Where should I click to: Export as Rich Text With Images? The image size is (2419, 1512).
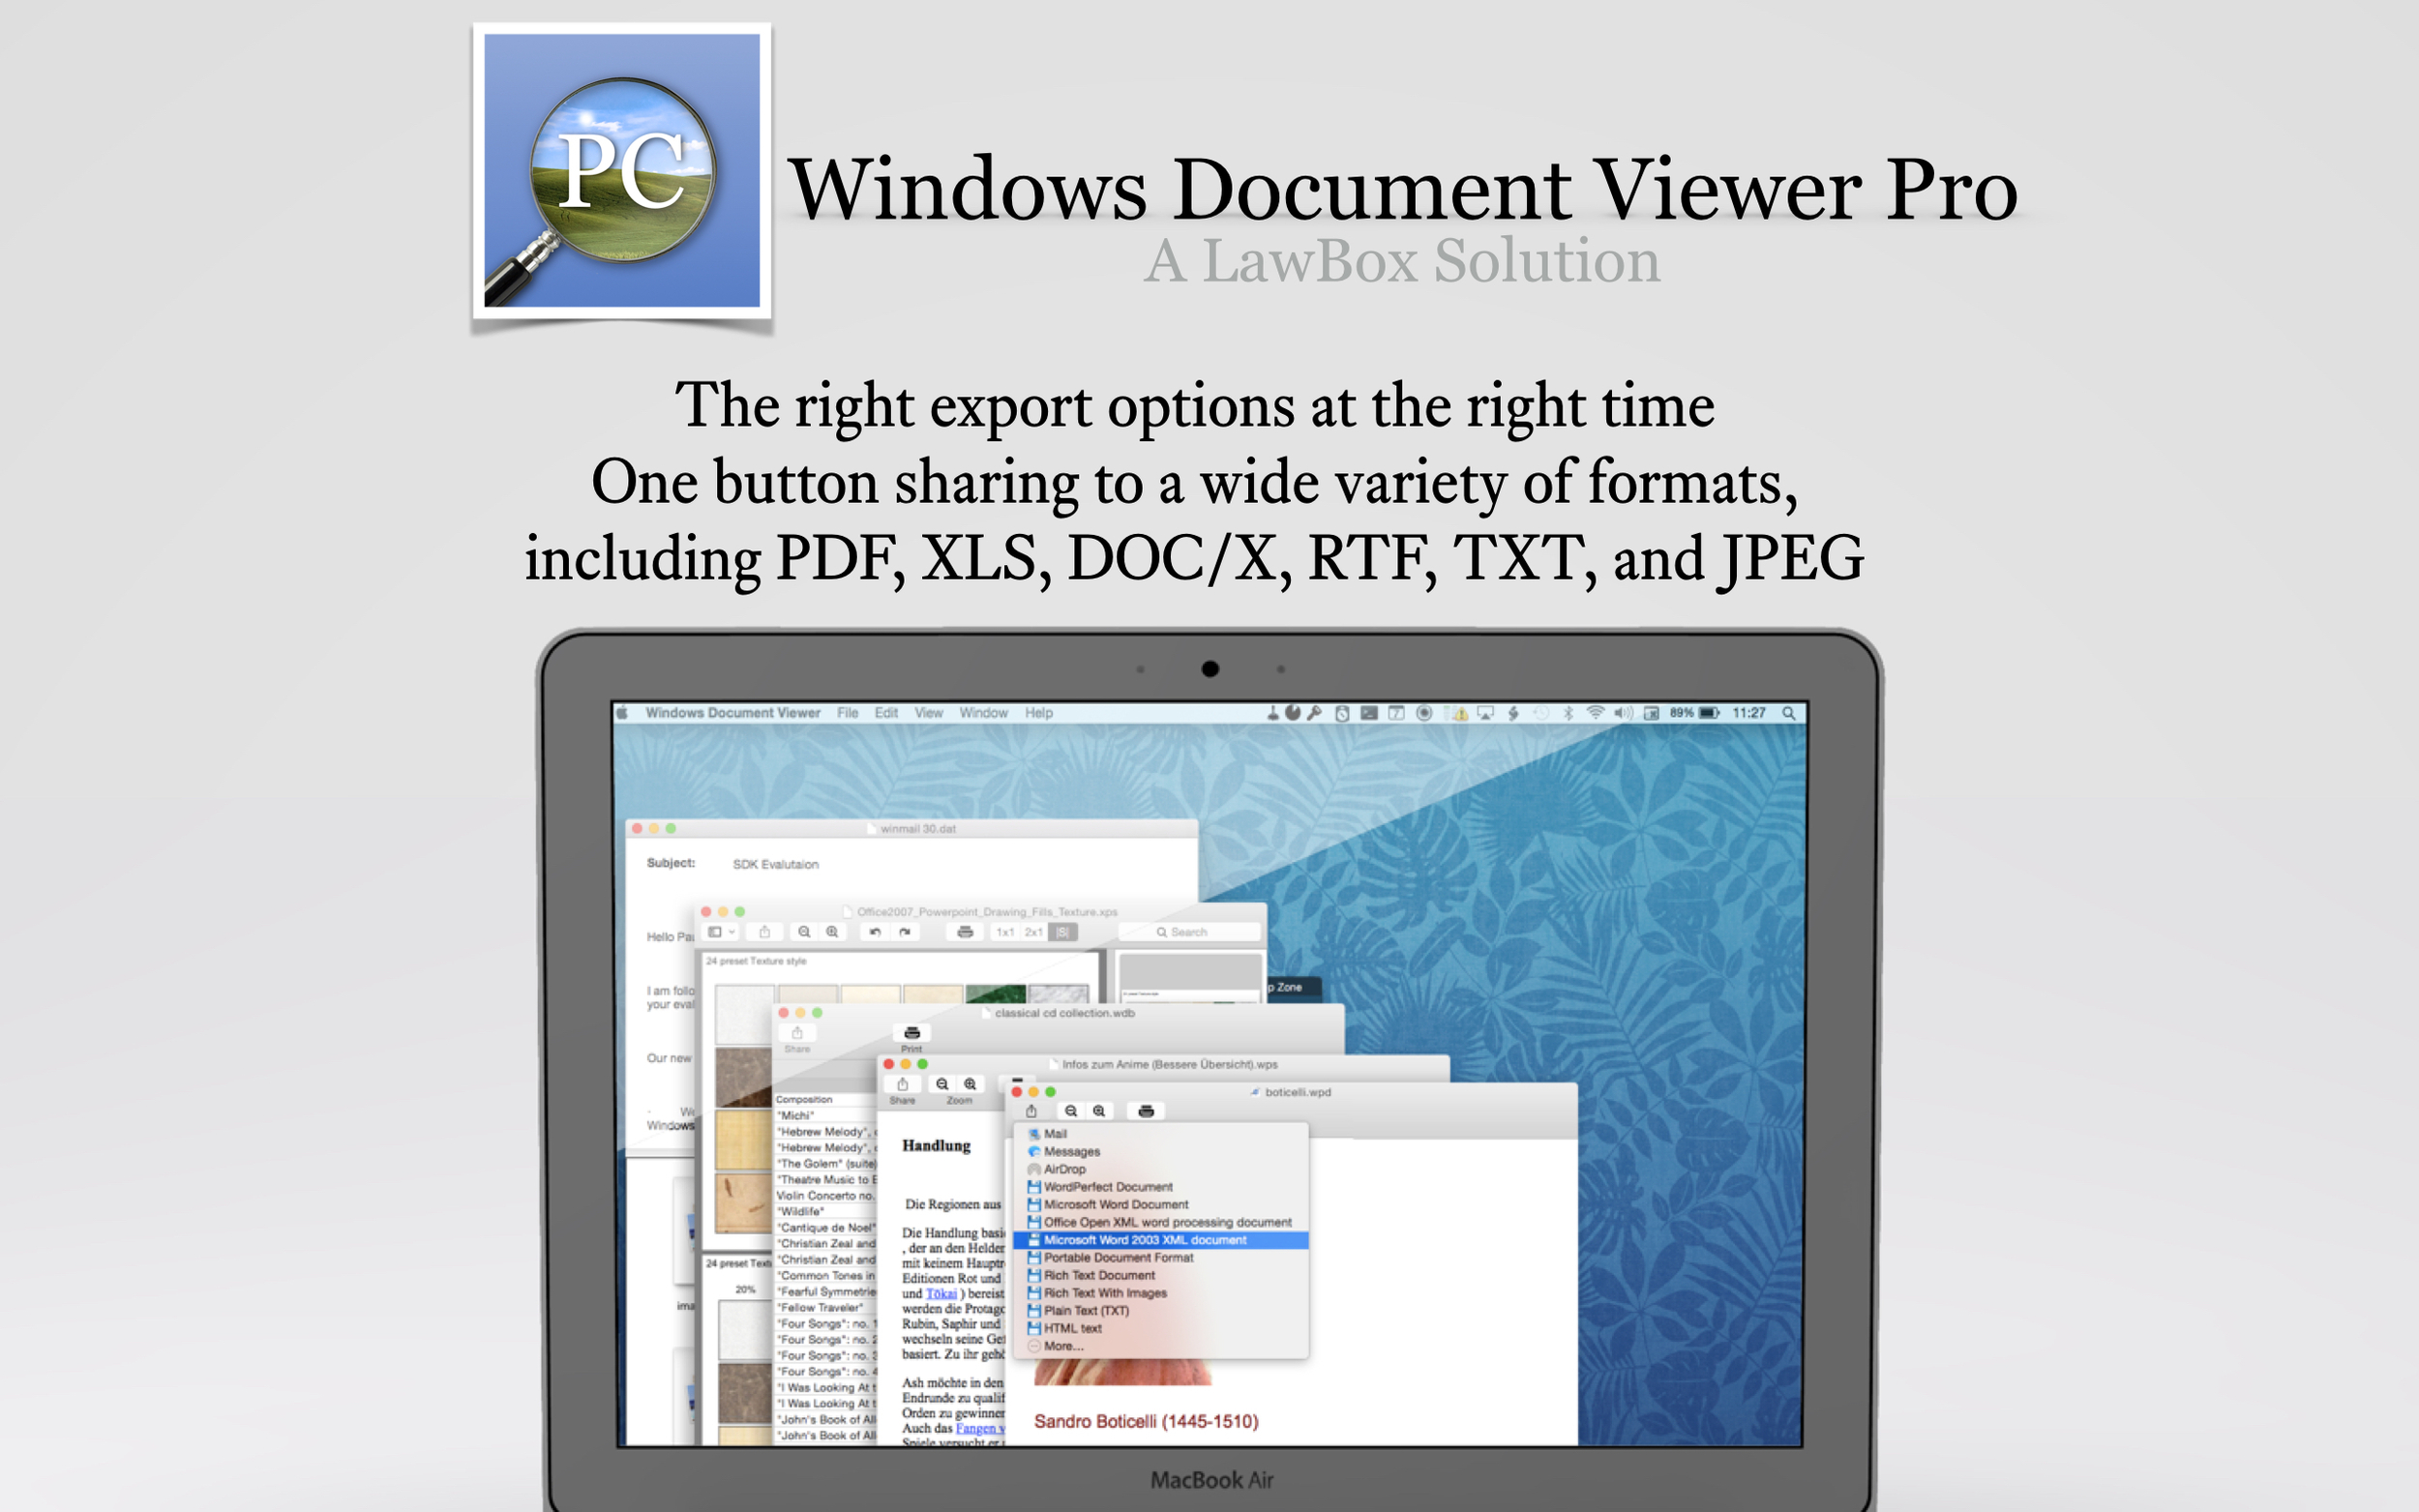(1161, 1293)
